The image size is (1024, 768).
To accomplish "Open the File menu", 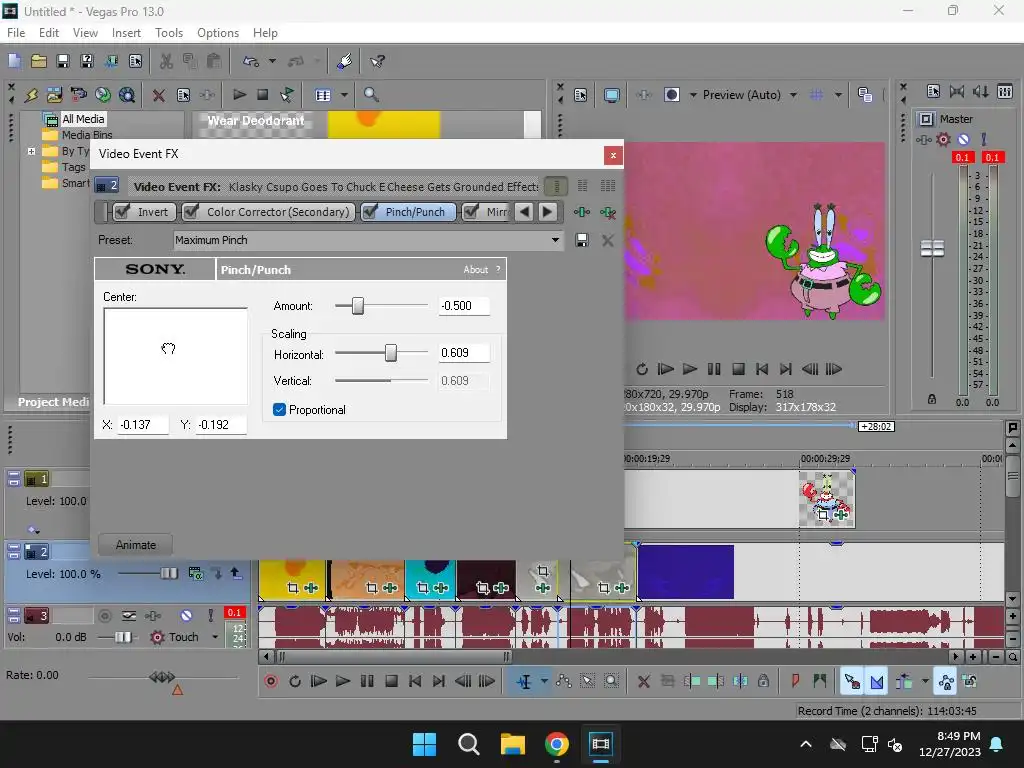I will coord(16,33).
